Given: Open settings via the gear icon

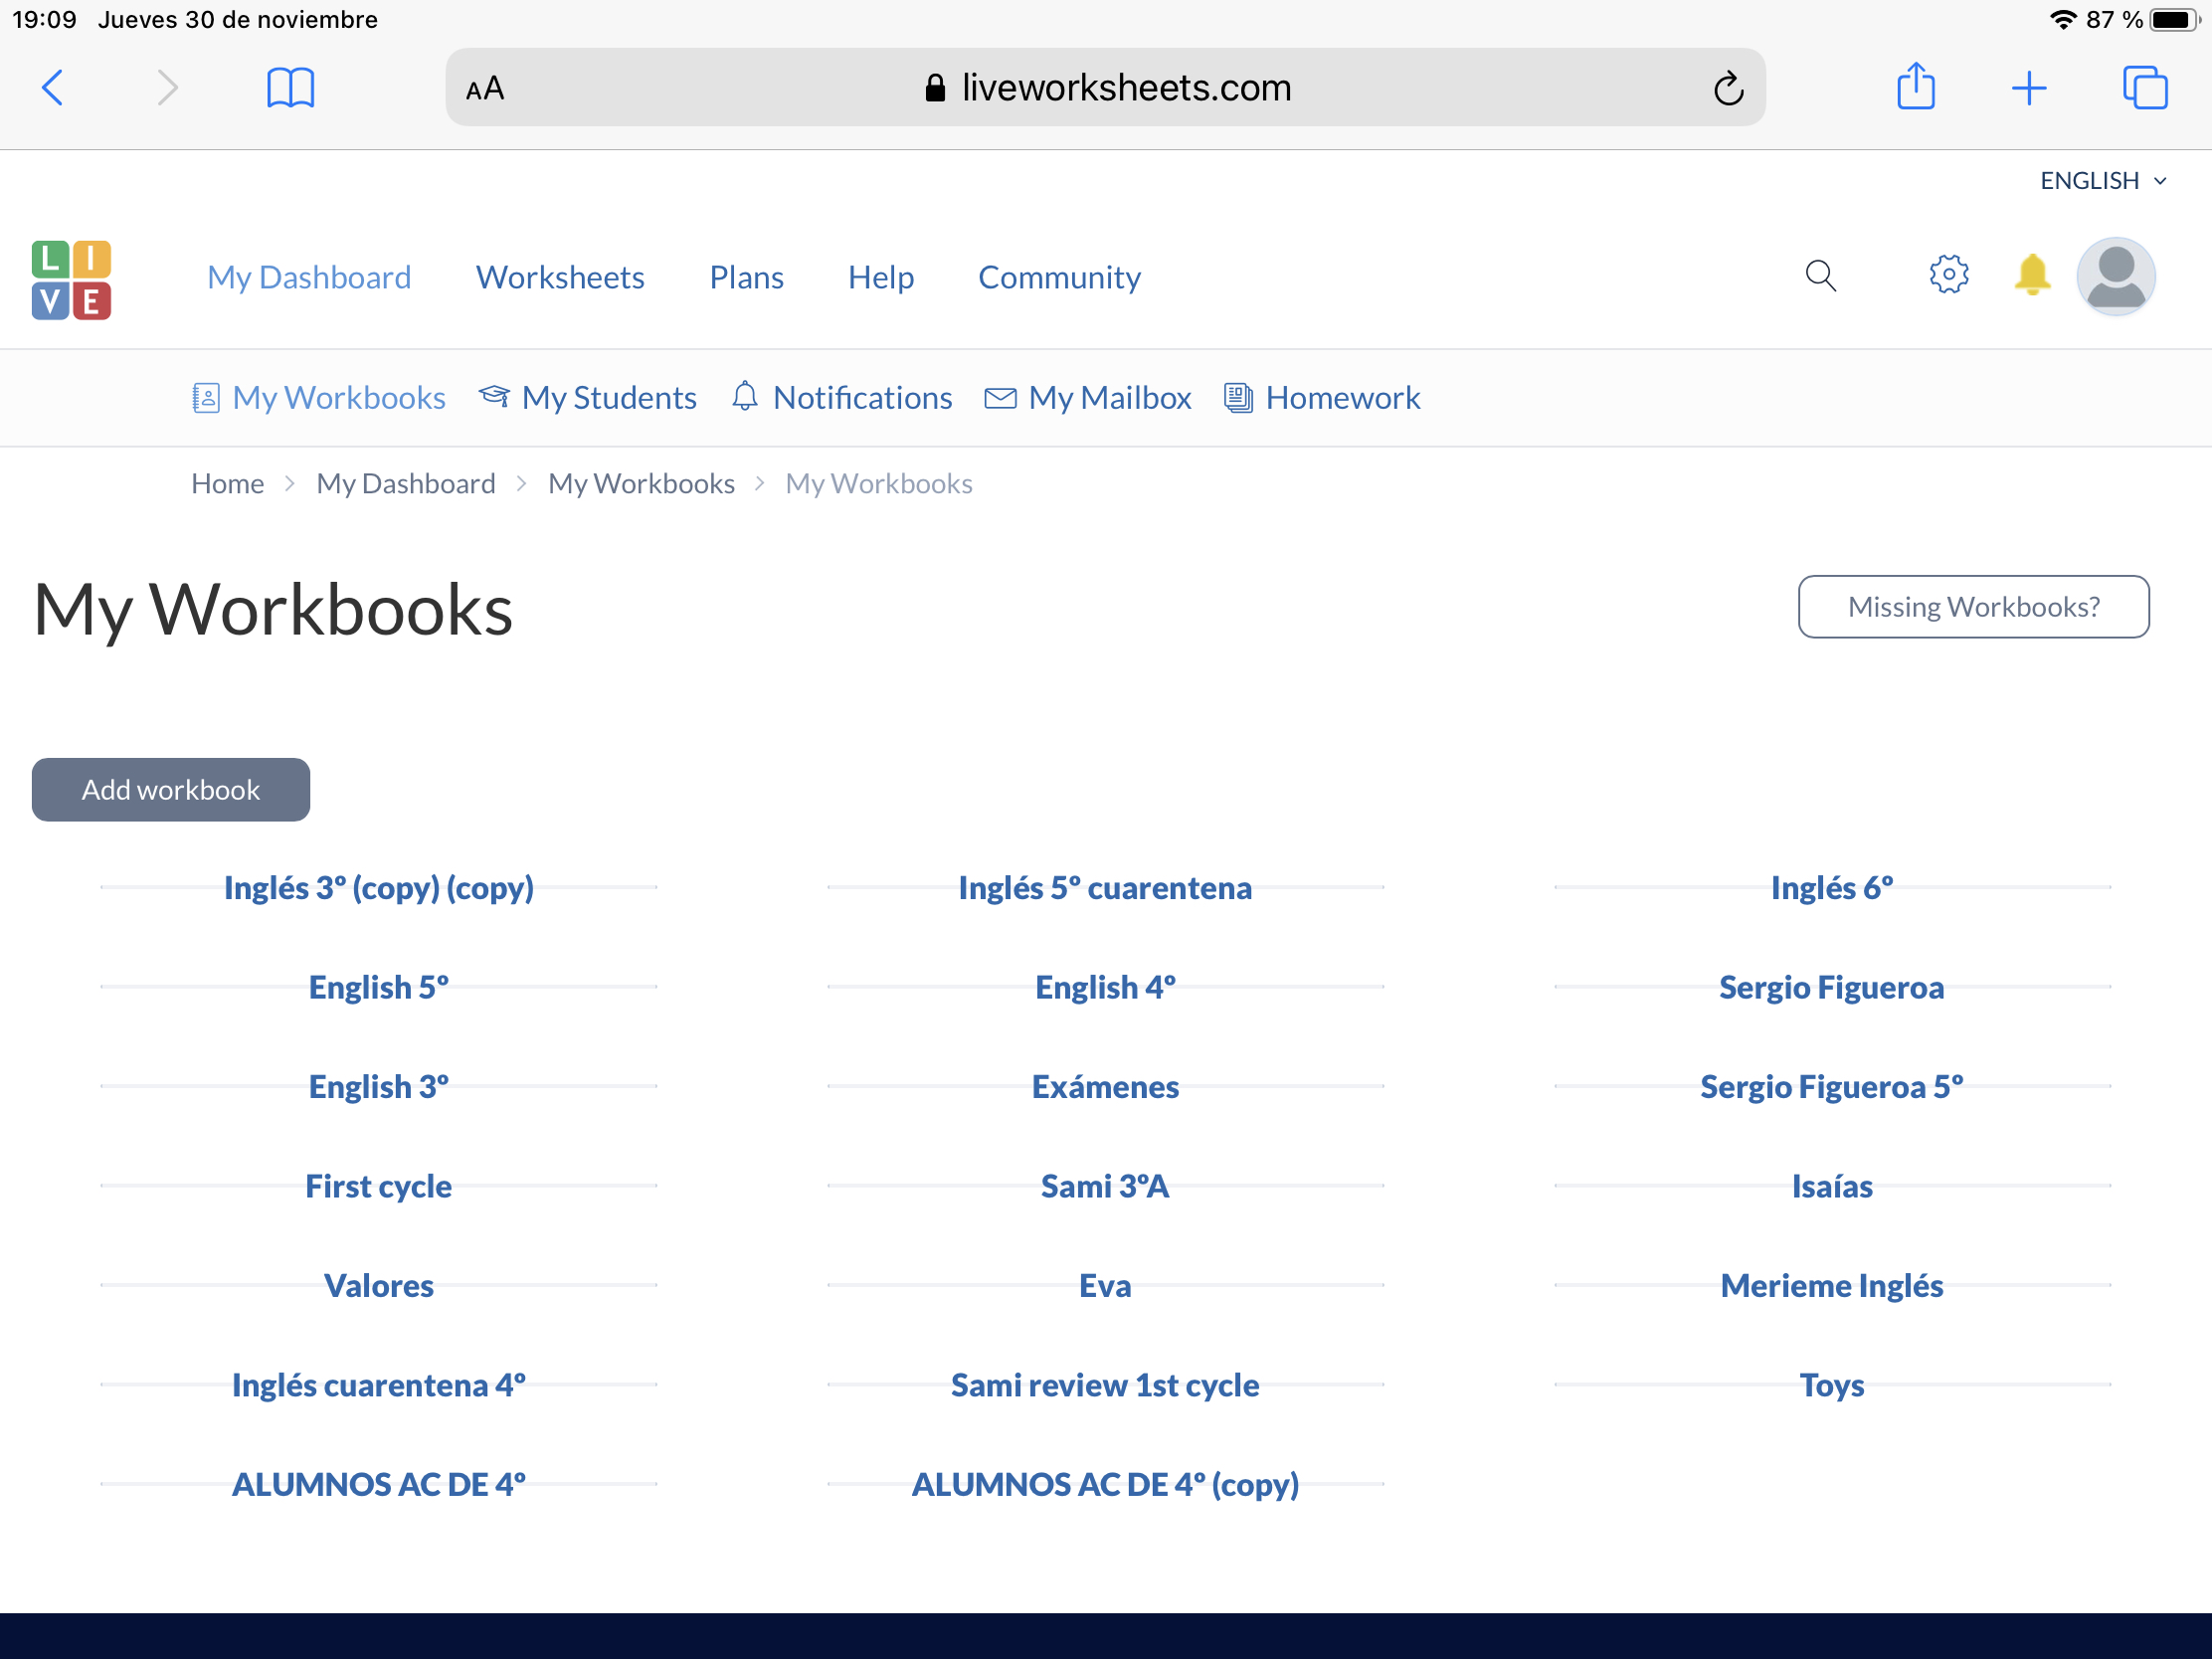Looking at the screenshot, I should pyautogui.click(x=1948, y=274).
